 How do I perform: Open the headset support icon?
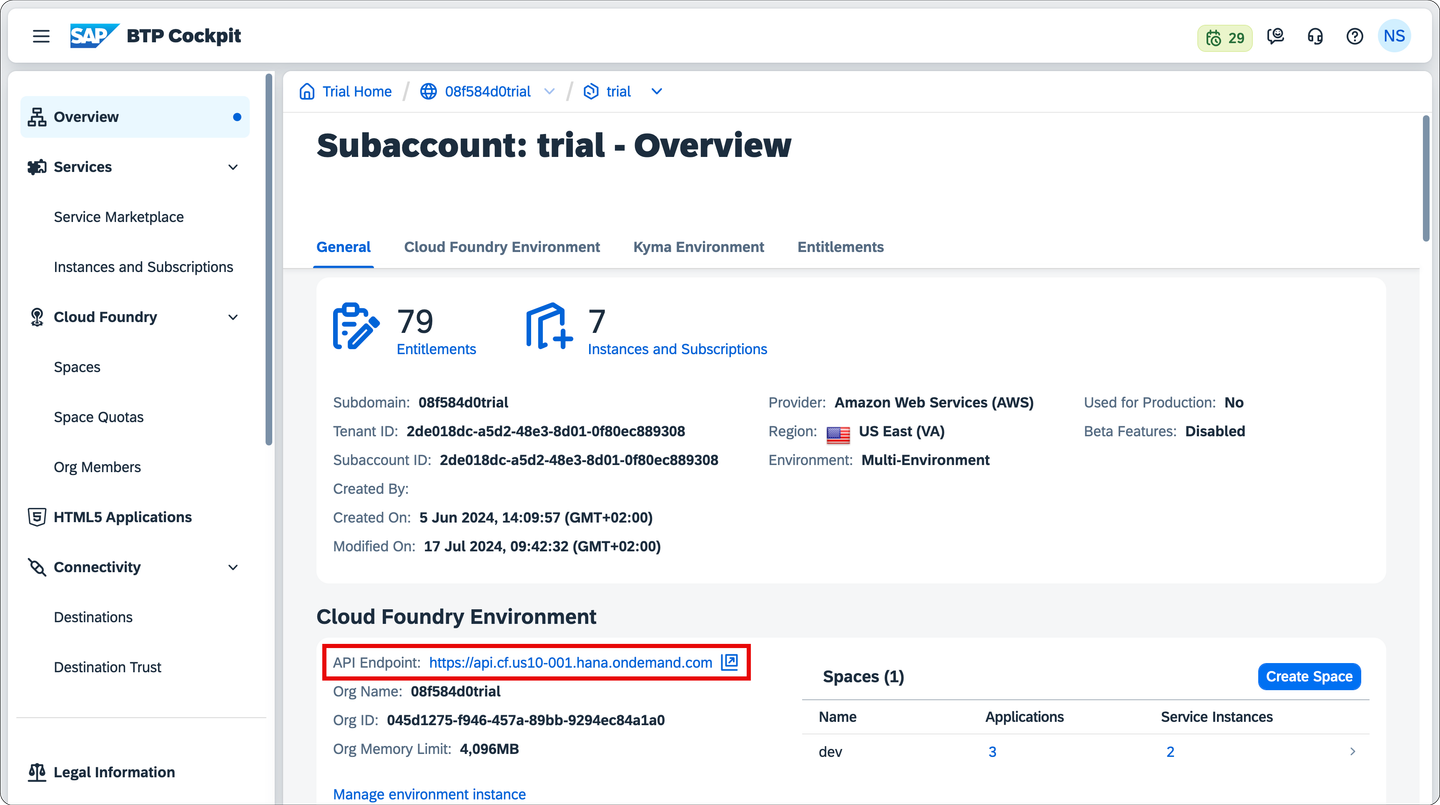tap(1315, 37)
